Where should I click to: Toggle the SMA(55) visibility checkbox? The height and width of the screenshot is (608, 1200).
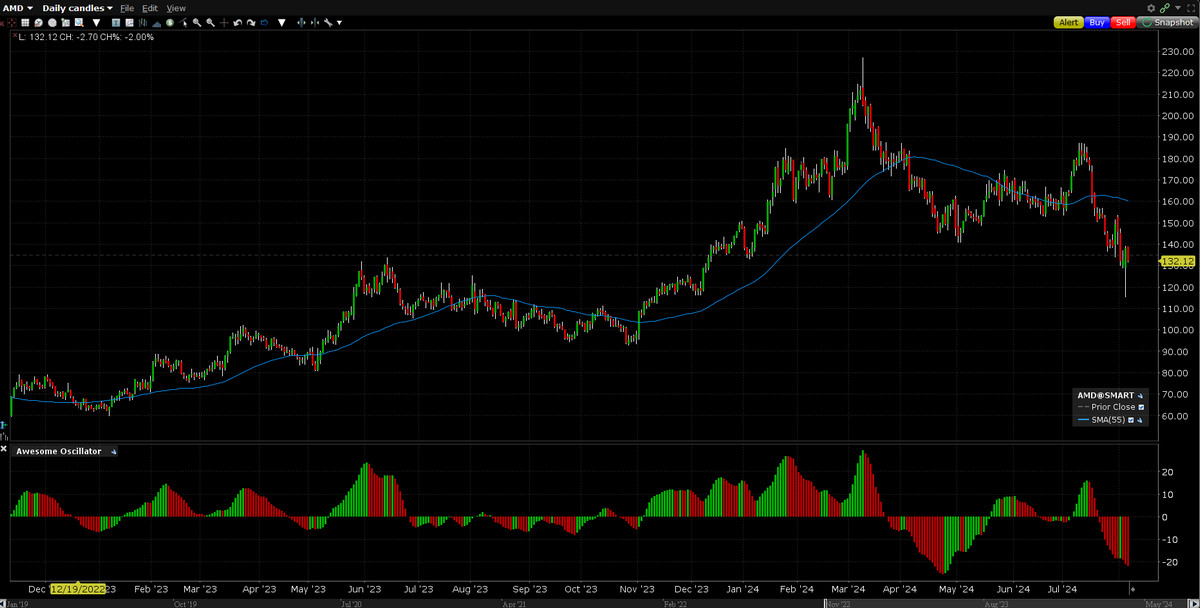pos(1132,421)
